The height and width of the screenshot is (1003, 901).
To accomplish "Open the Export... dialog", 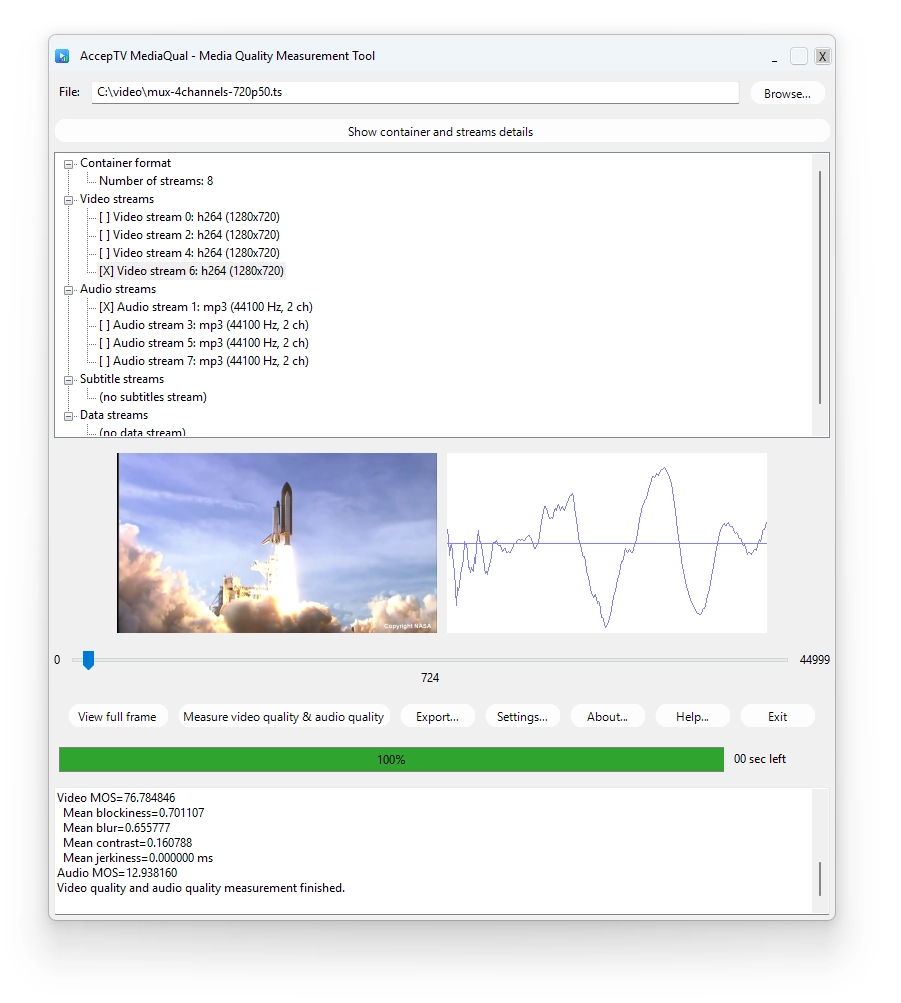I will (x=437, y=716).
